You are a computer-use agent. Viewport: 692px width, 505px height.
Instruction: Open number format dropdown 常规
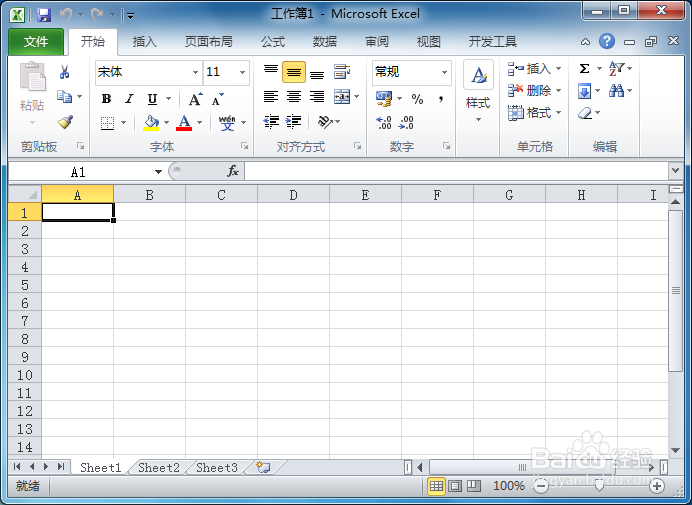point(444,72)
